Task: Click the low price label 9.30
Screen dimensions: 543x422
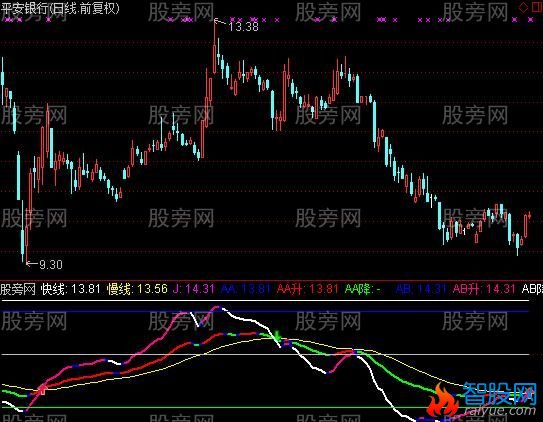Action: [51, 265]
